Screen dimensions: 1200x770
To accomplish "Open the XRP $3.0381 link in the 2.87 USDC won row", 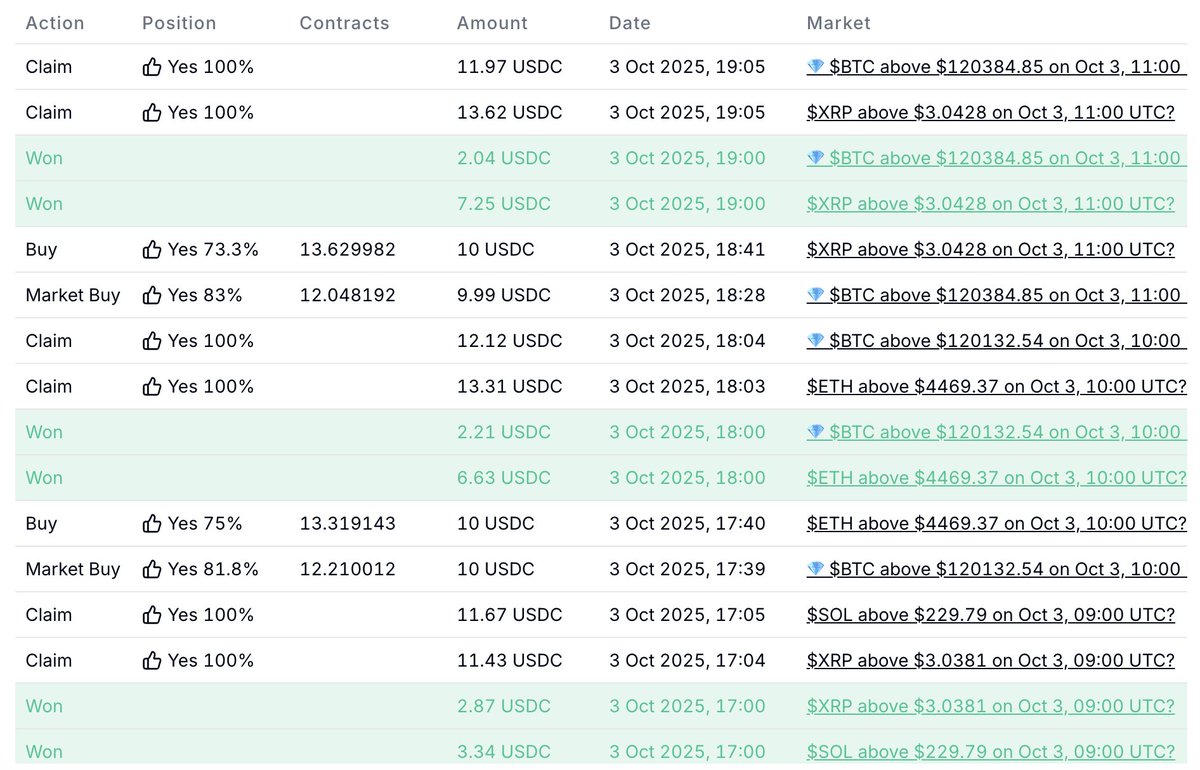I will click(991, 706).
